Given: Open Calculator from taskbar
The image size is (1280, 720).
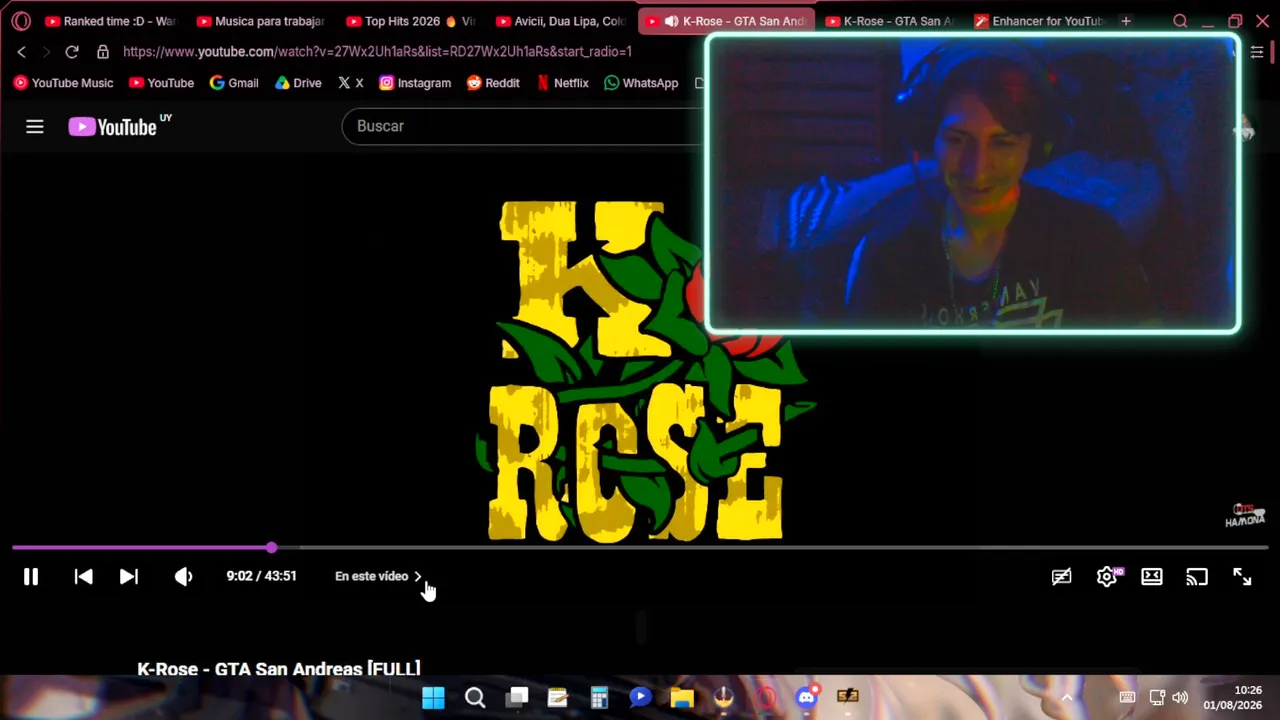Looking at the screenshot, I should [599, 697].
